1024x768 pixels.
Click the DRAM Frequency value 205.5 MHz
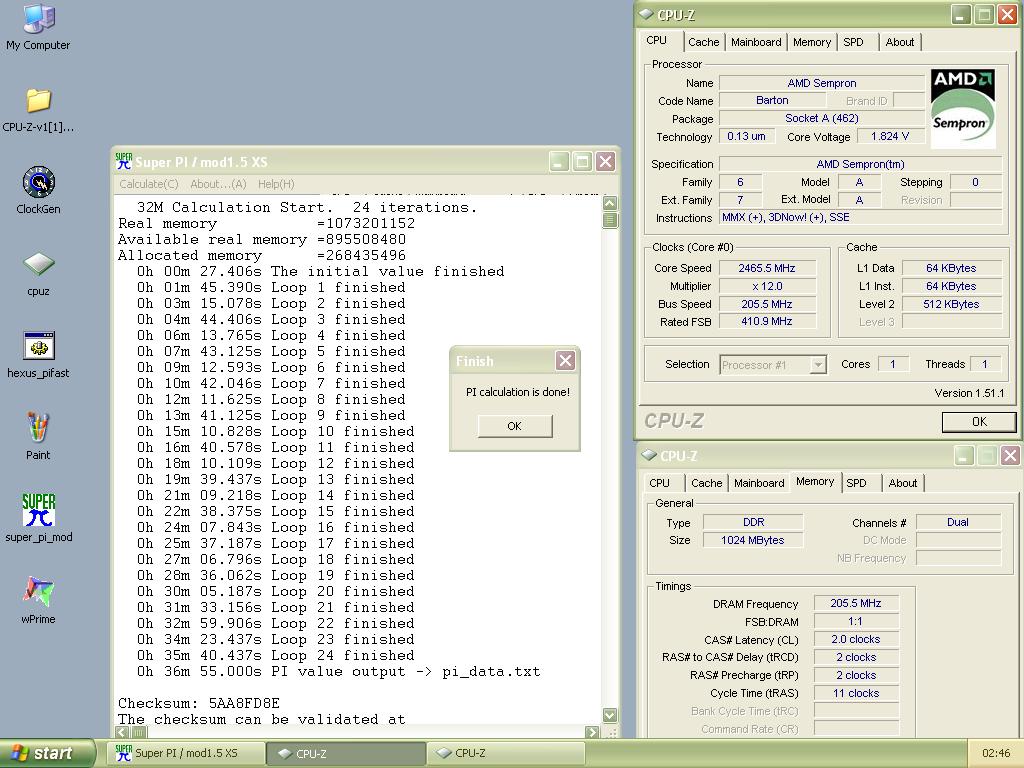coord(856,603)
